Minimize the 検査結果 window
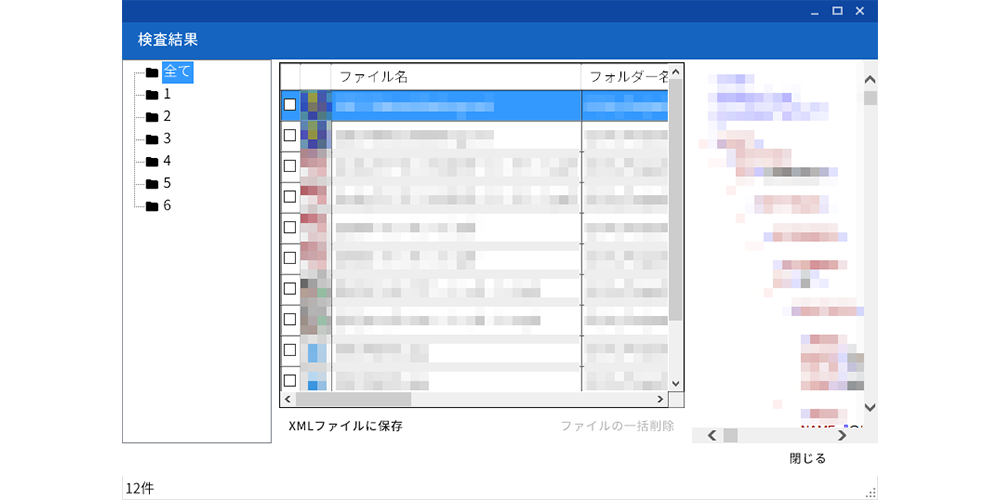Viewport: 1000px width, 500px height. (814, 11)
